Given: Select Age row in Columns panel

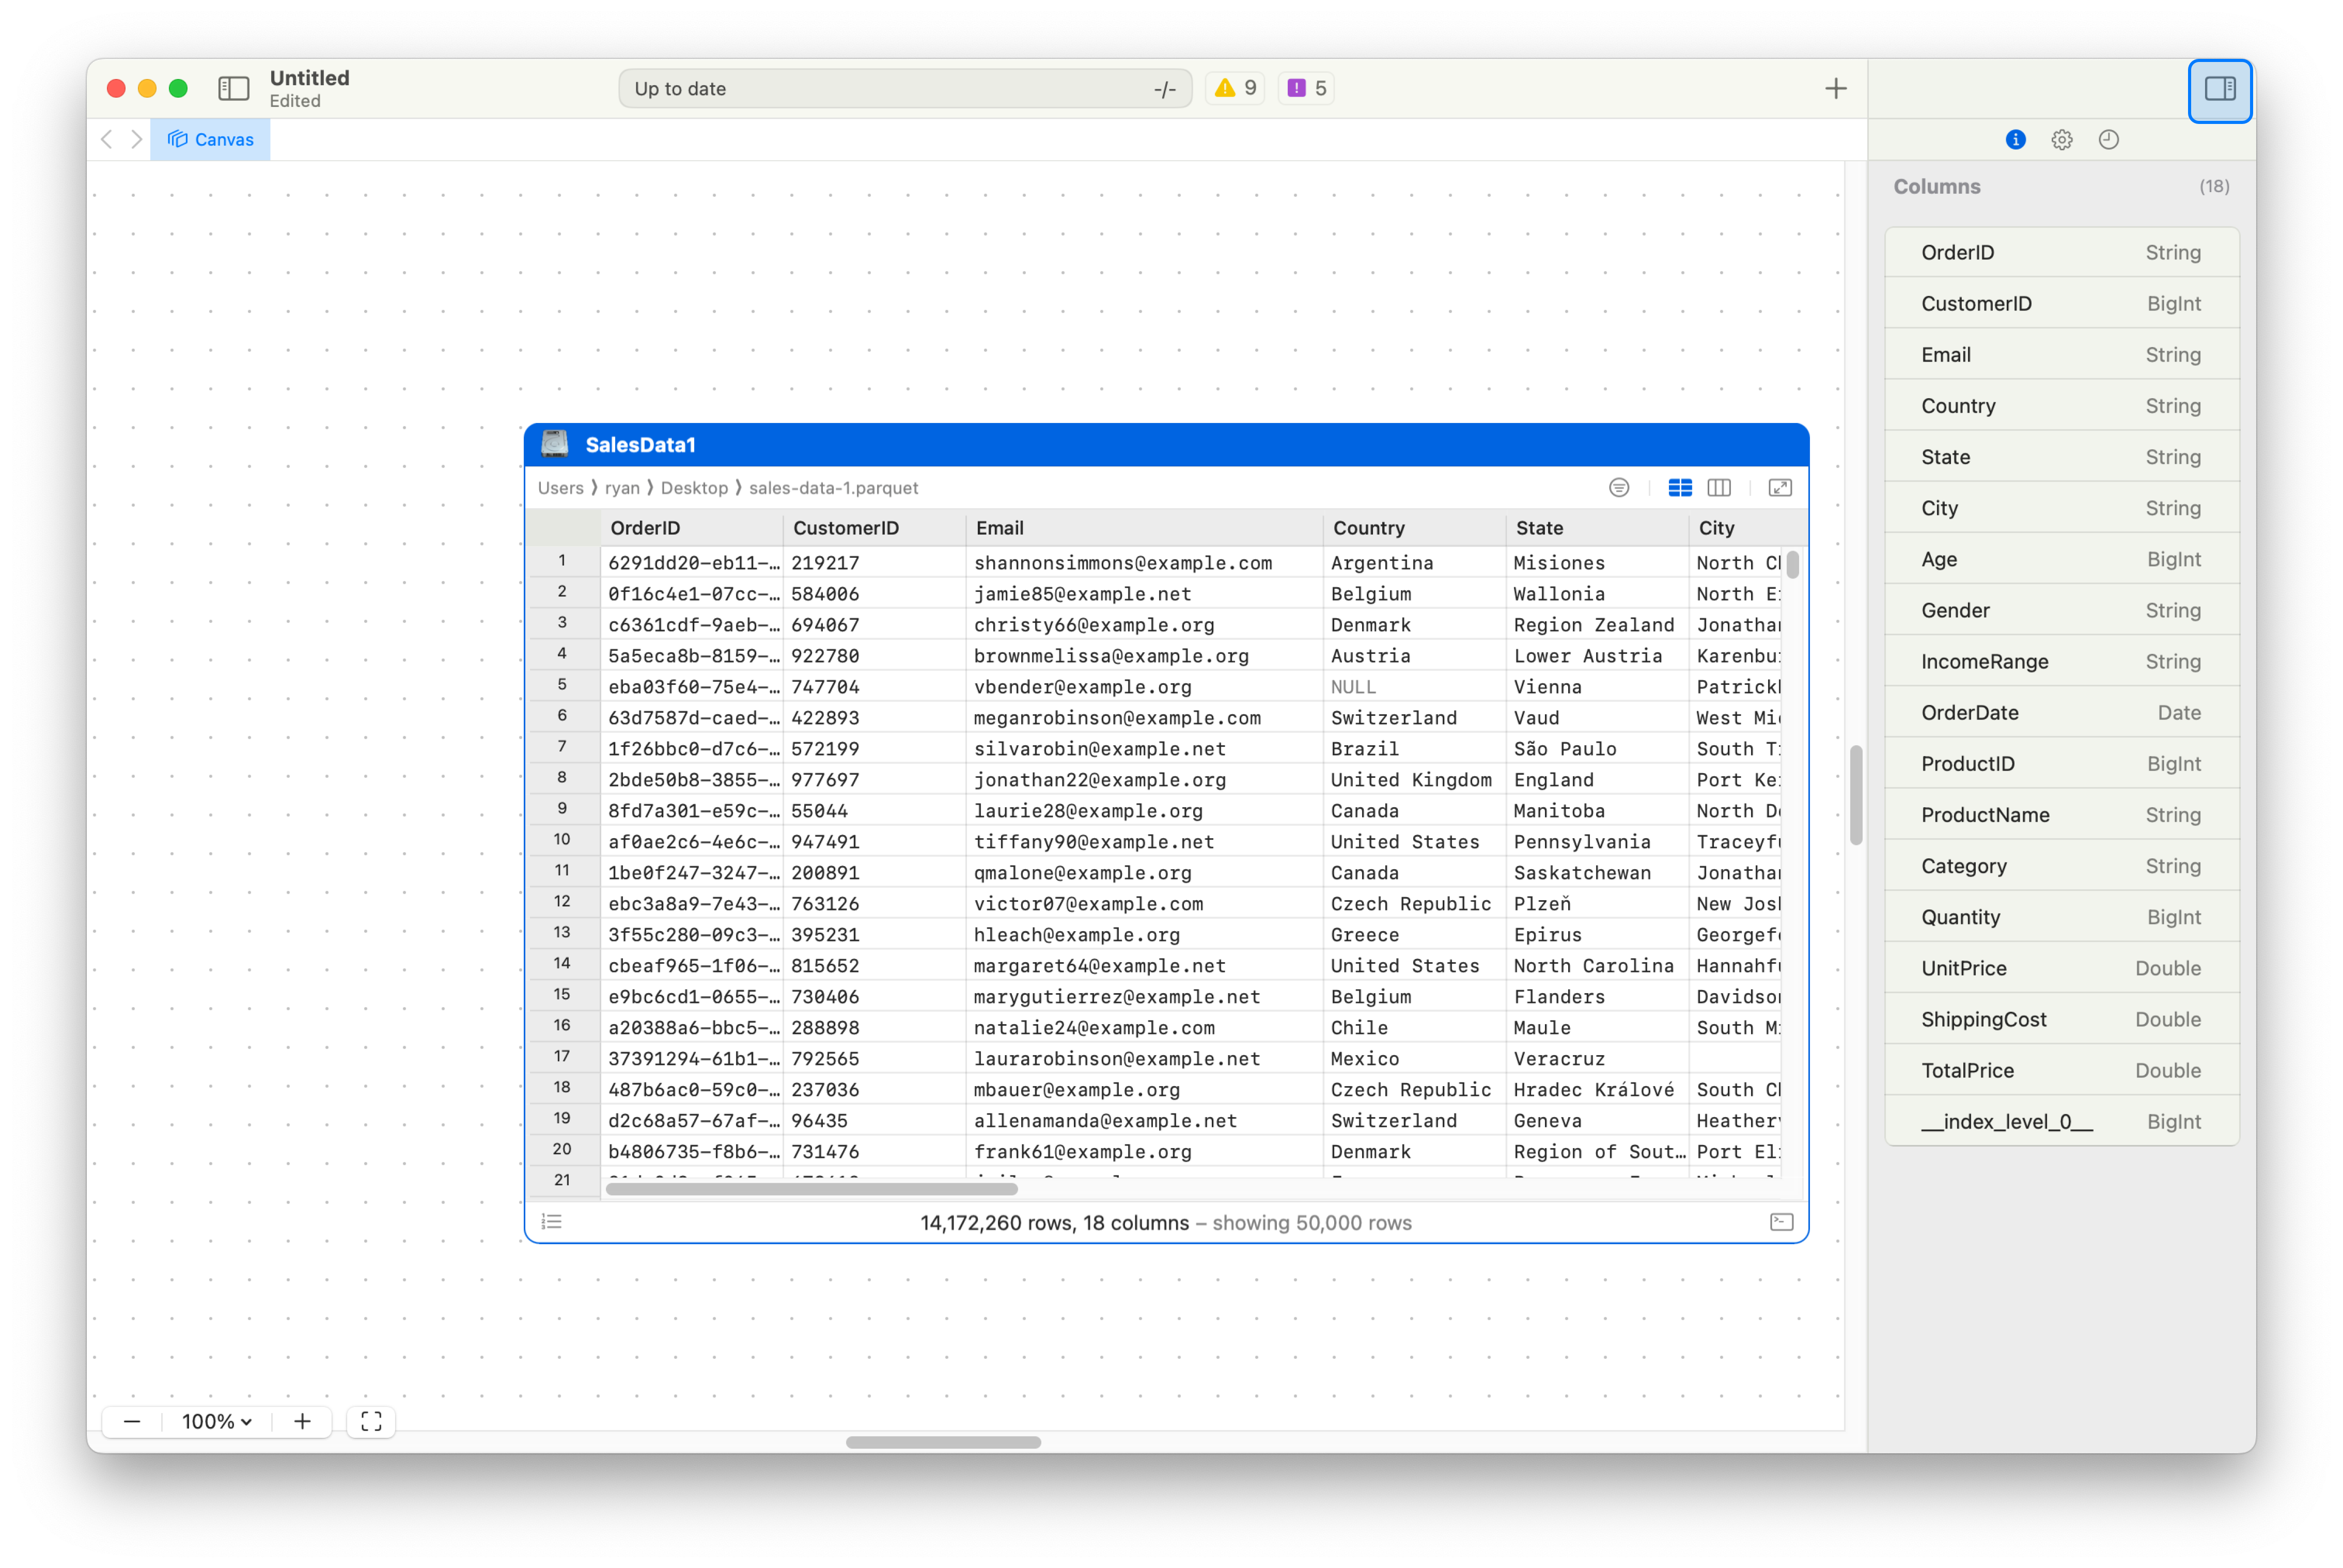Looking at the screenshot, I should [2061, 559].
